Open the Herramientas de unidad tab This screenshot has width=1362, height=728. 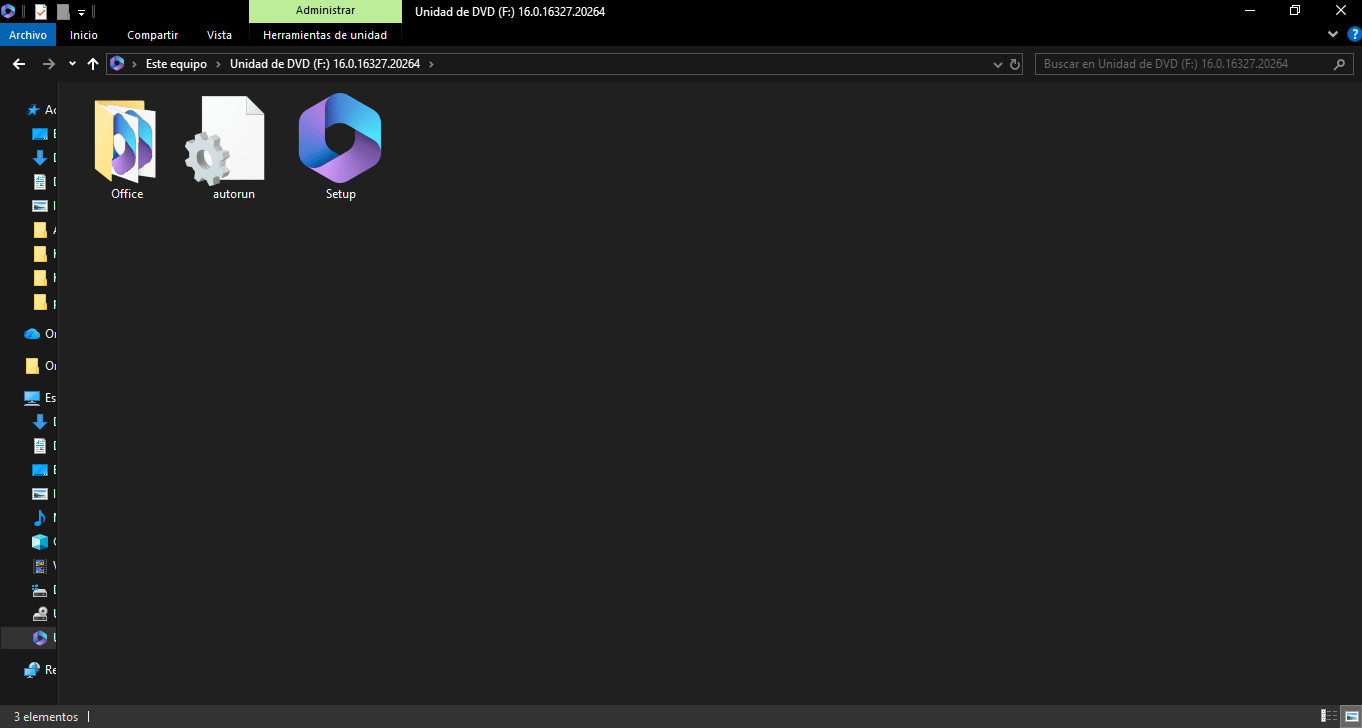click(x=325, y=35)
